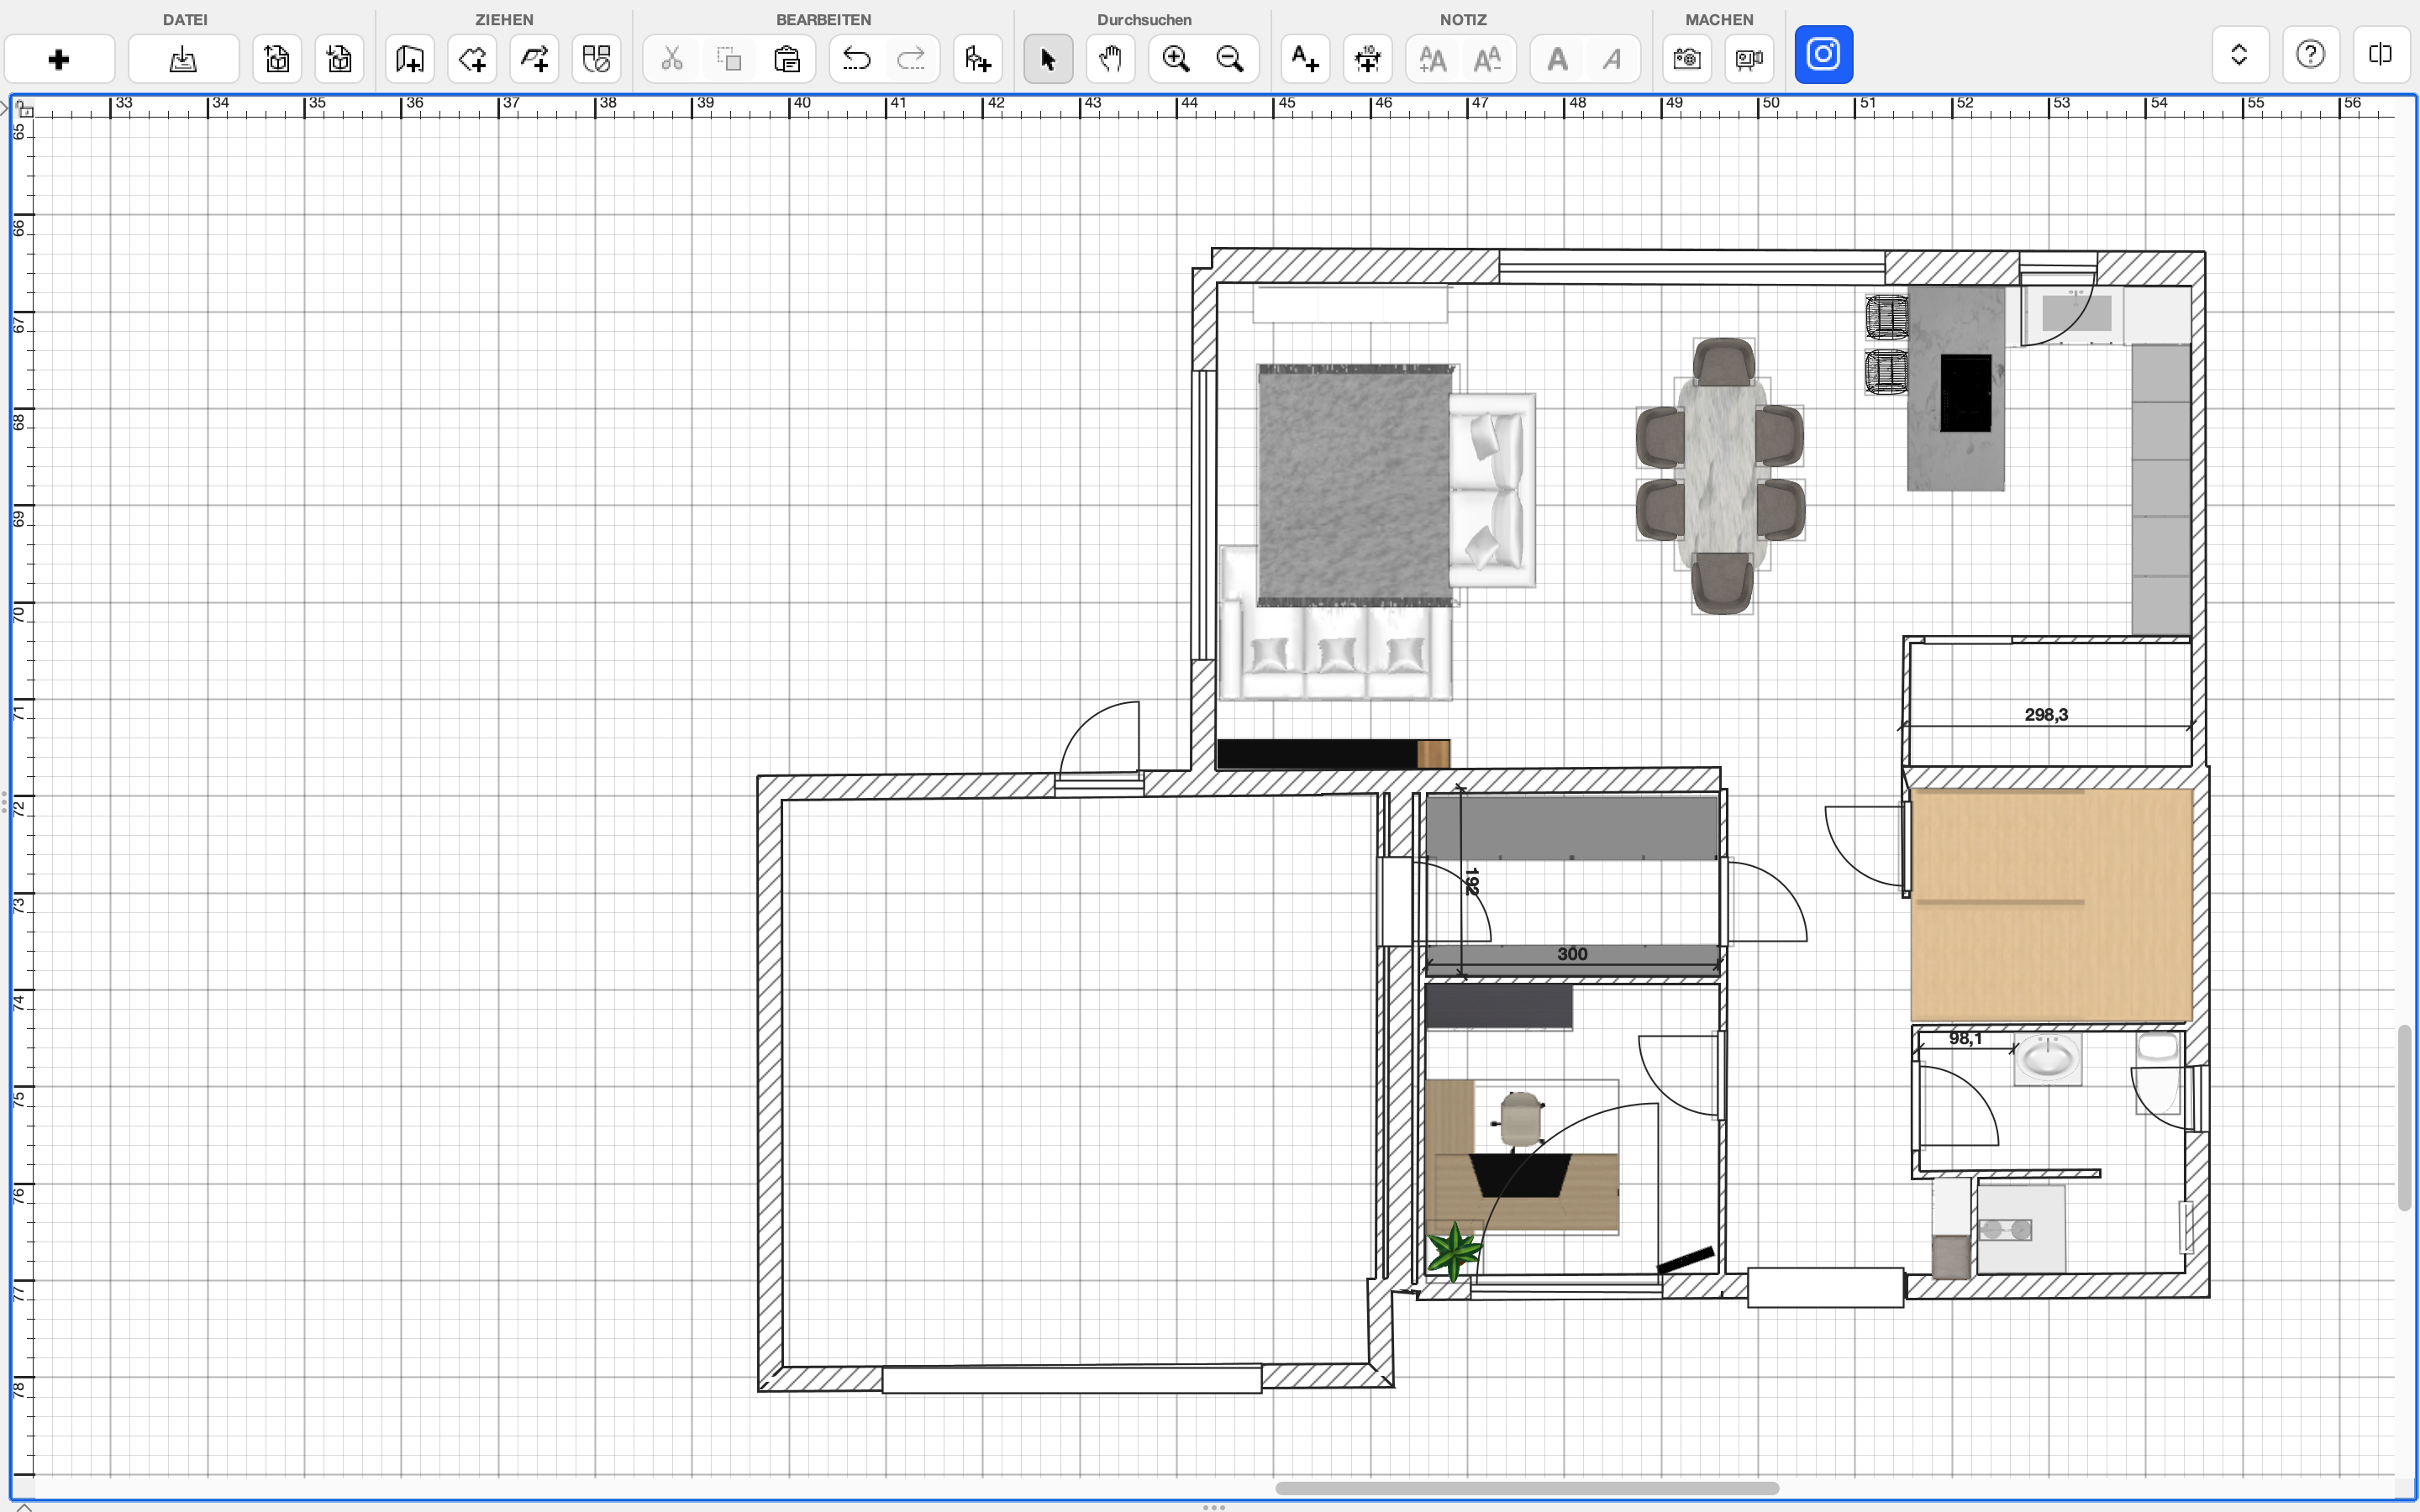Image resolution: width=2420 pixels, height=1512 pixels.
Task: Click the ruler origin corner box
Action: click(24, 108)
